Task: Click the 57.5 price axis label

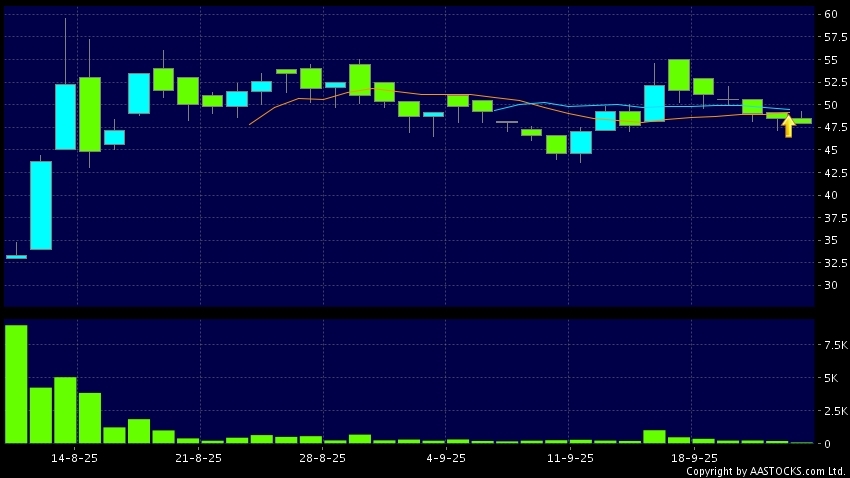Action: 835,37
